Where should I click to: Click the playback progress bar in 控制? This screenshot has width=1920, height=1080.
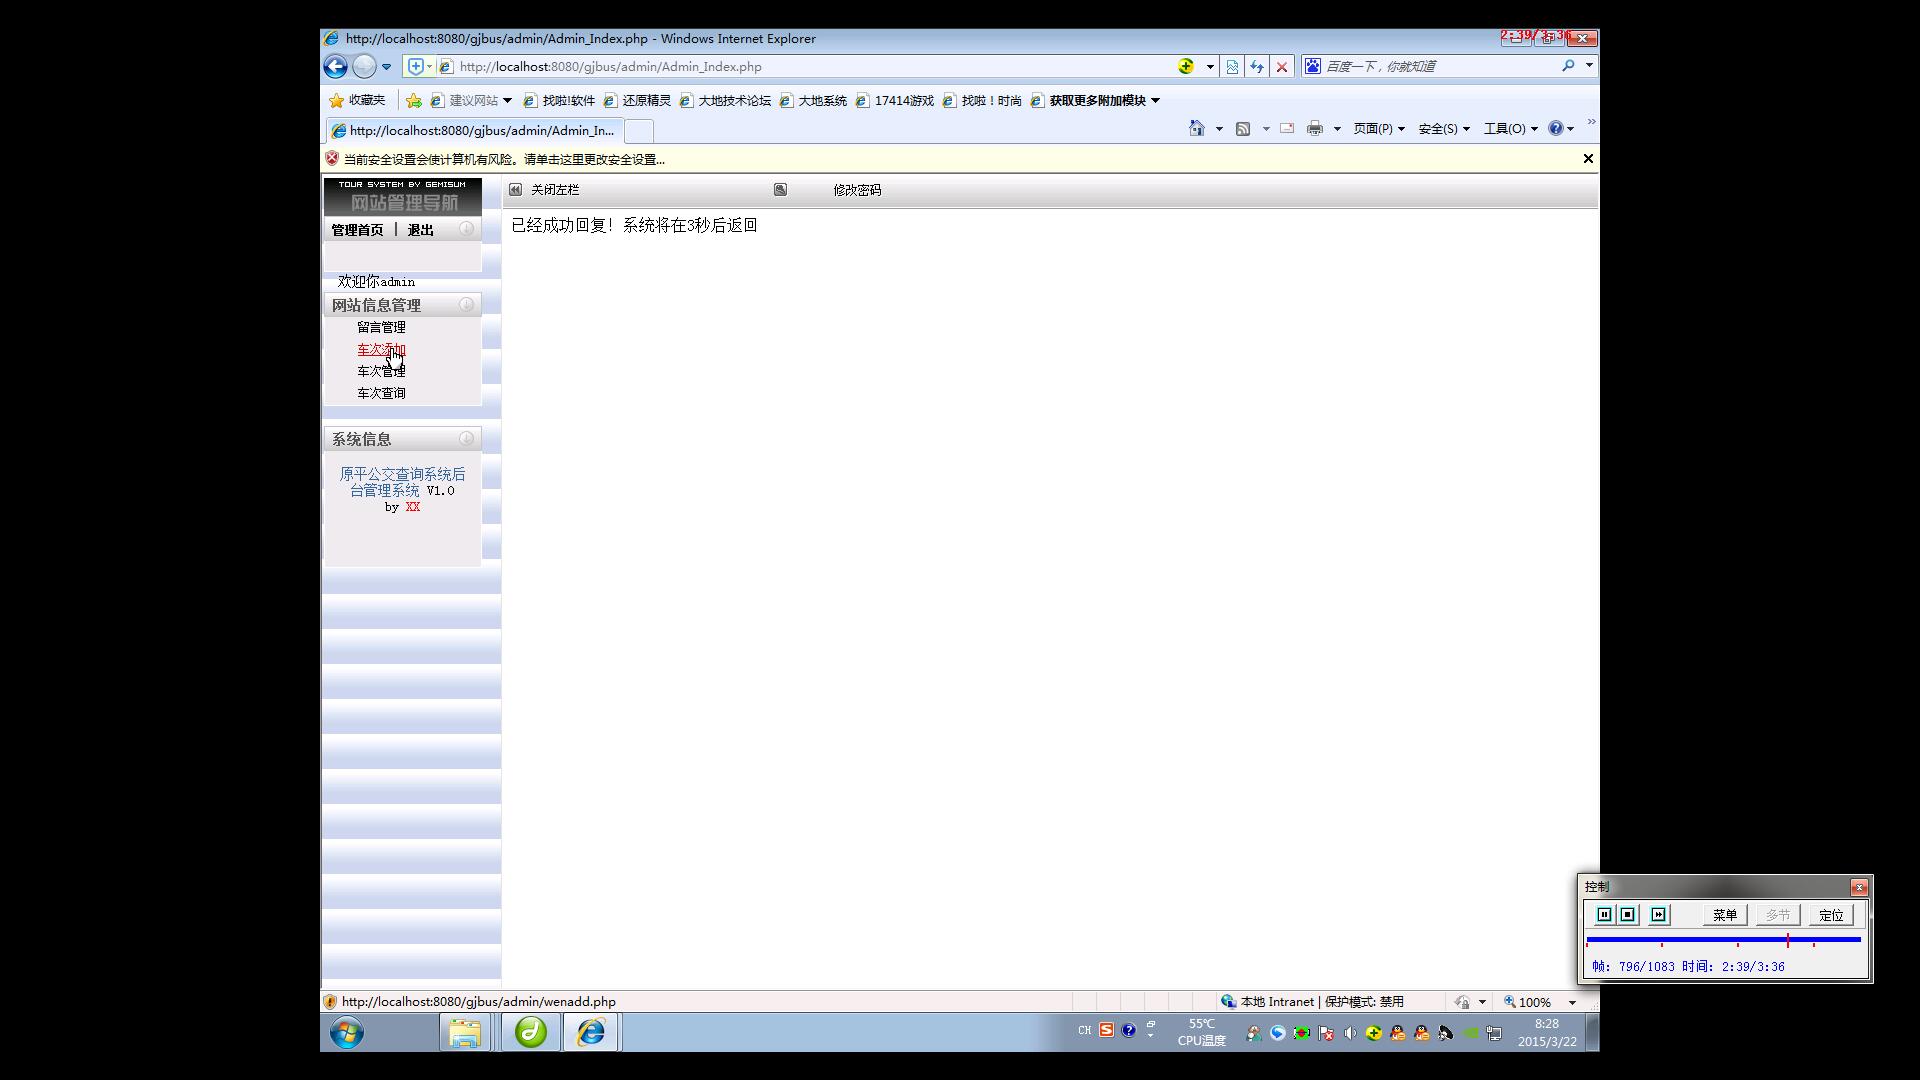1723,940
